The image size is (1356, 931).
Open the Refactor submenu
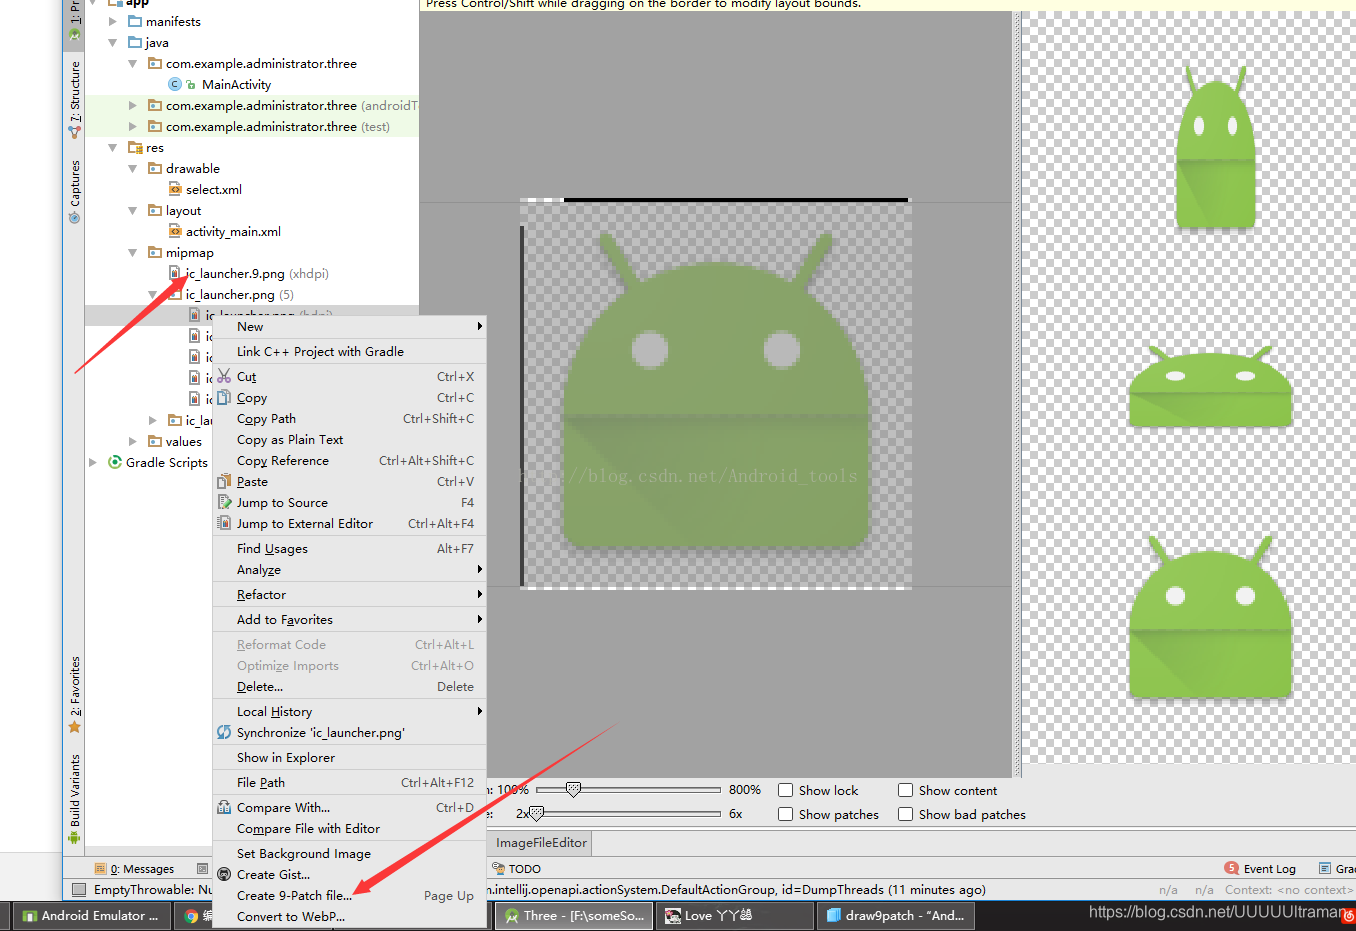click(x=350, y=594)
